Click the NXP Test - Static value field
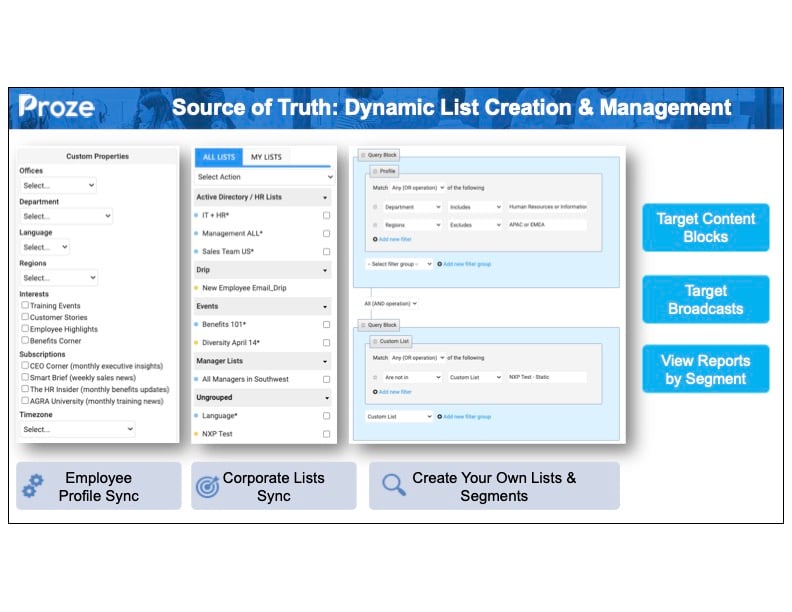 pos(547,377)
